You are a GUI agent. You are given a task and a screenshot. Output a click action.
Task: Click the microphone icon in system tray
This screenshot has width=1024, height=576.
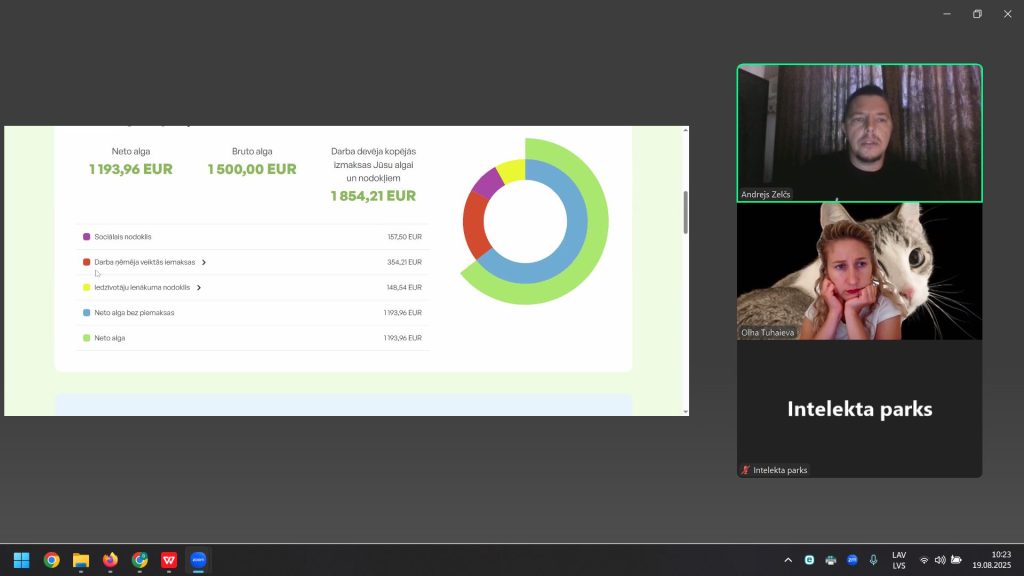873,560
